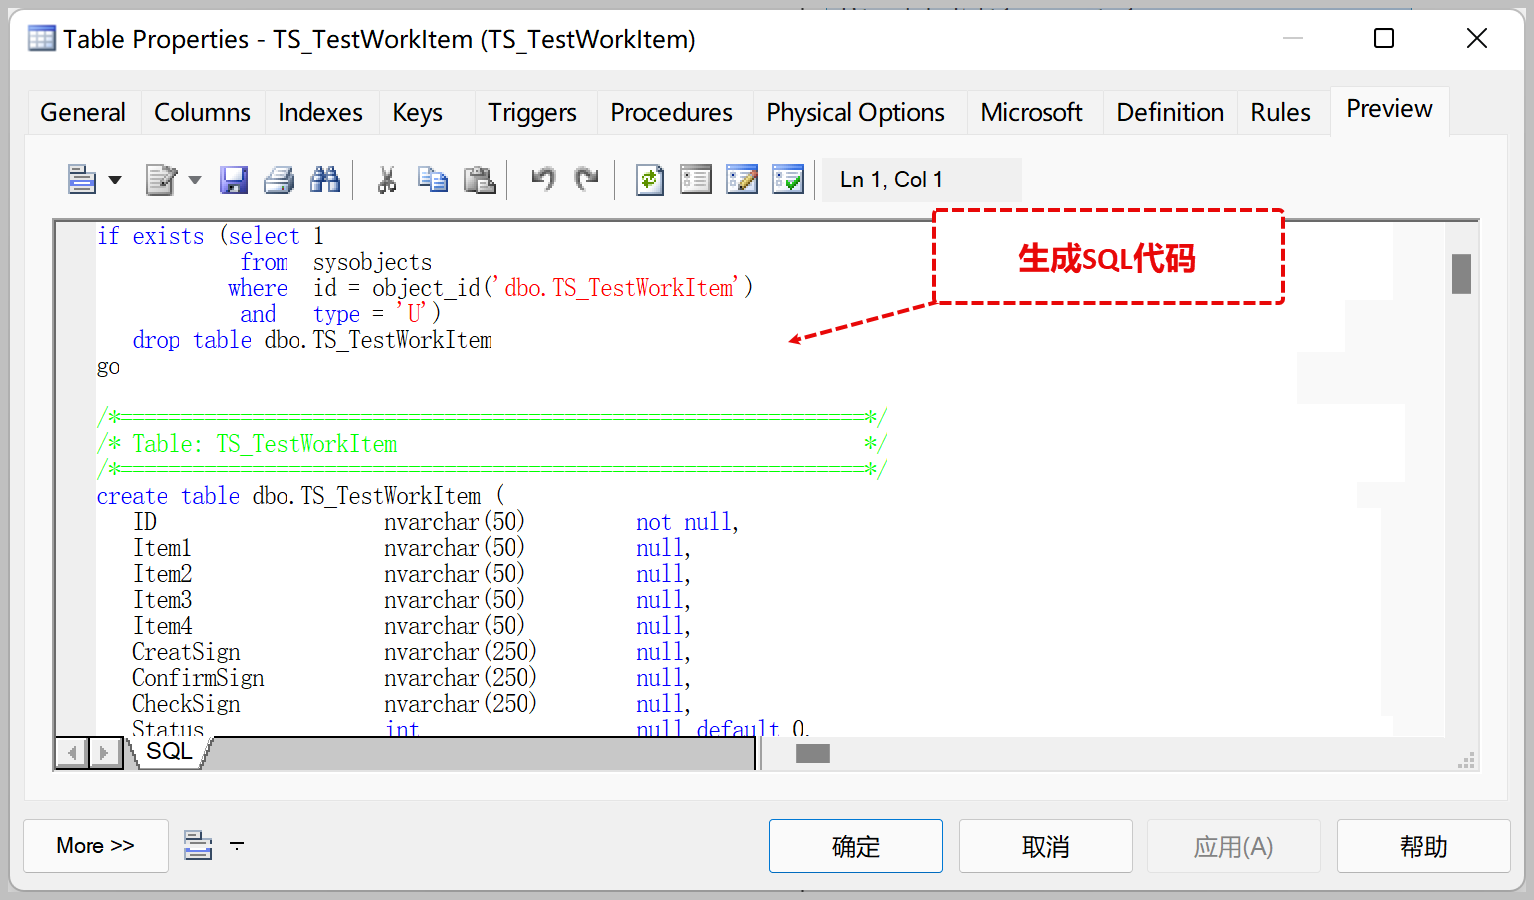
Task: Expand the editor menu dropdown arrow
Action: pyautogui.click(x=115, y=180)
